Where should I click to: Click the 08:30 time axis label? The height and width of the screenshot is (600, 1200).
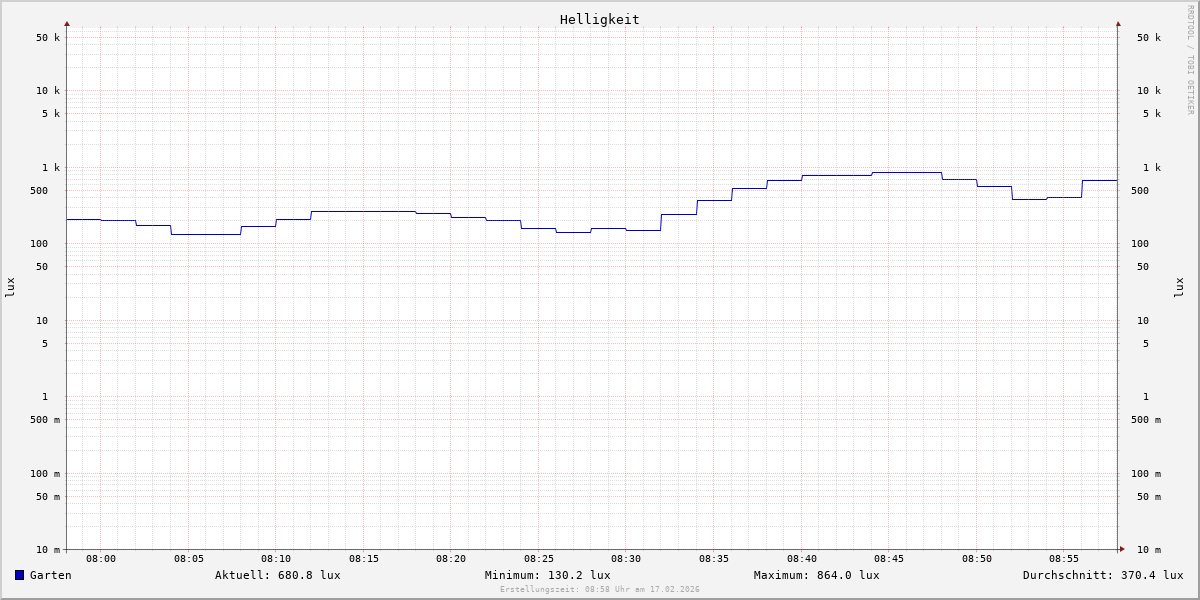[x=626, y=559]
